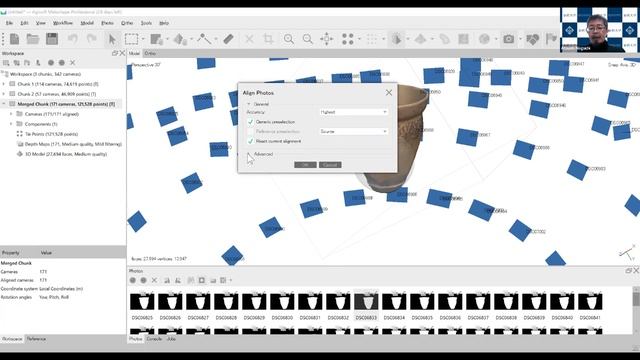
Task: Open the Photo menu
Action: [107, 23]
